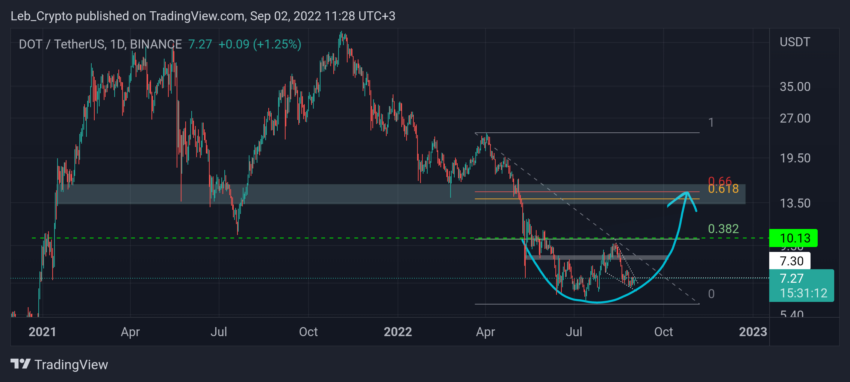Click the large gray resistance zone rectangle
The height and width of the screenshot is (382, 850).
401,194
